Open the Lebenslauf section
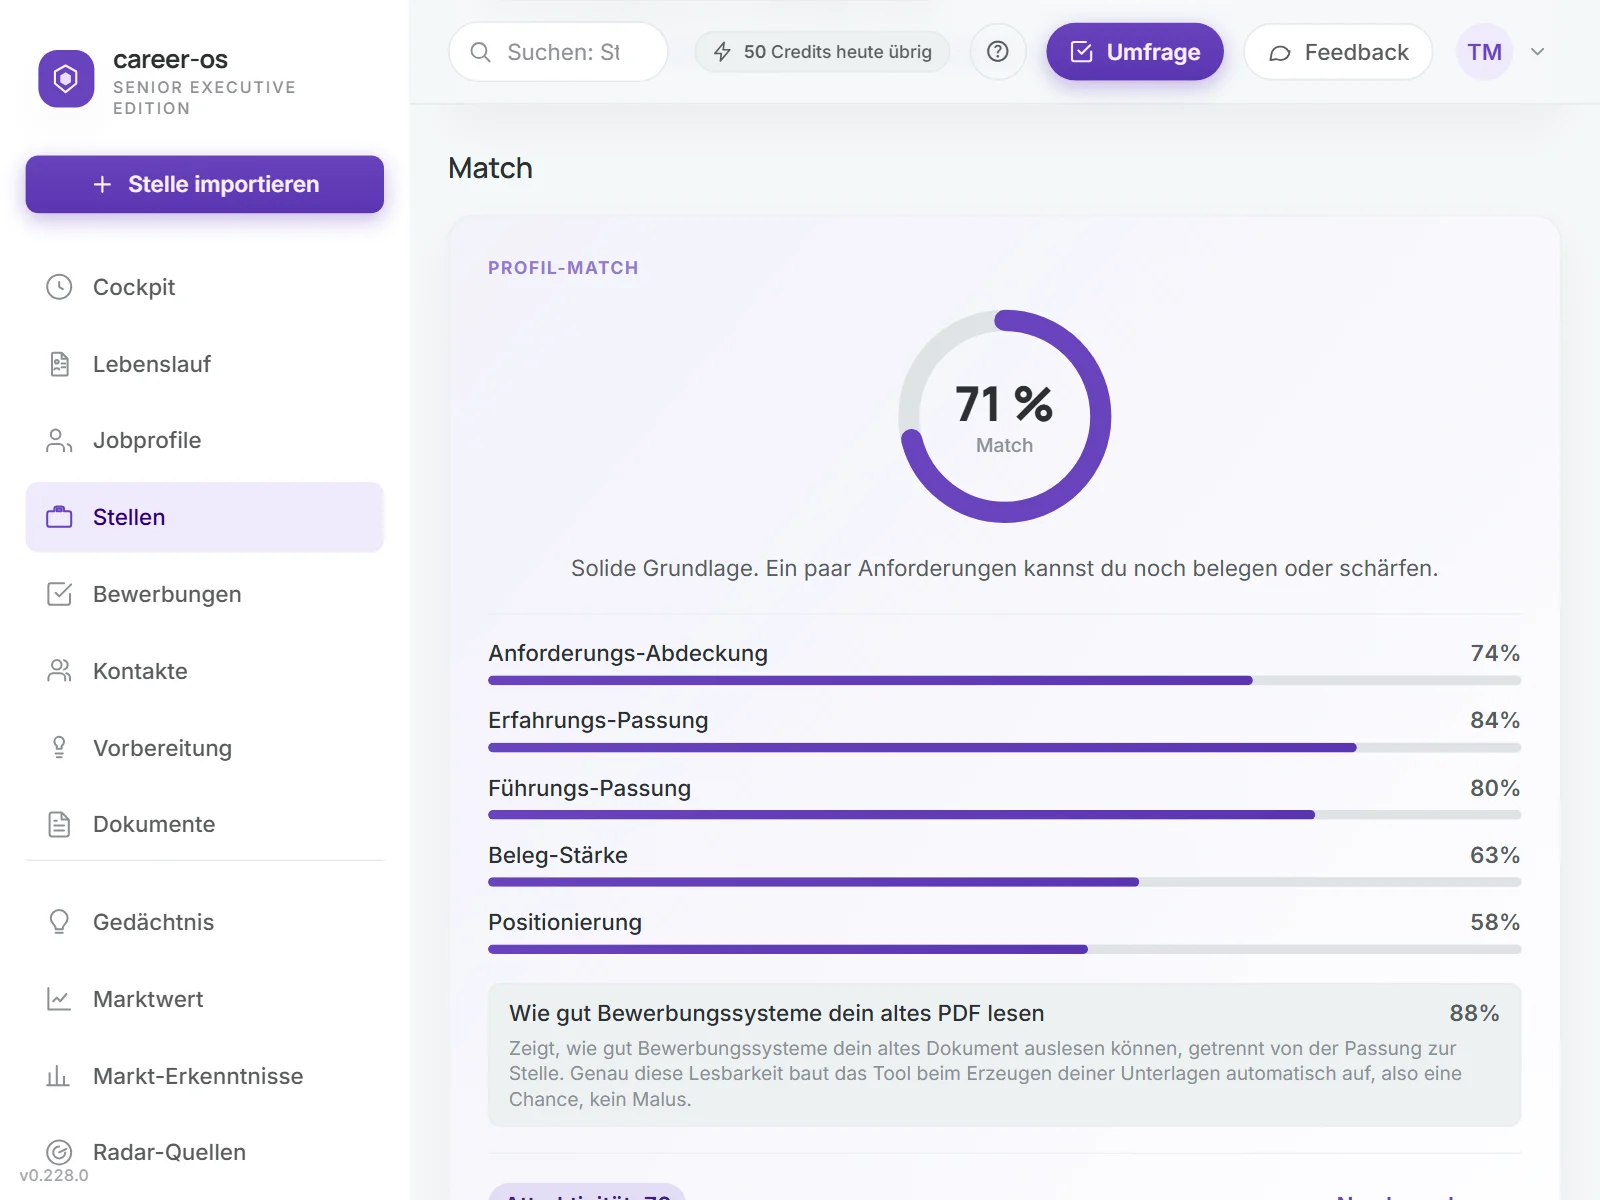Screen dimensions: 1600x1200 tap(205, 364)
